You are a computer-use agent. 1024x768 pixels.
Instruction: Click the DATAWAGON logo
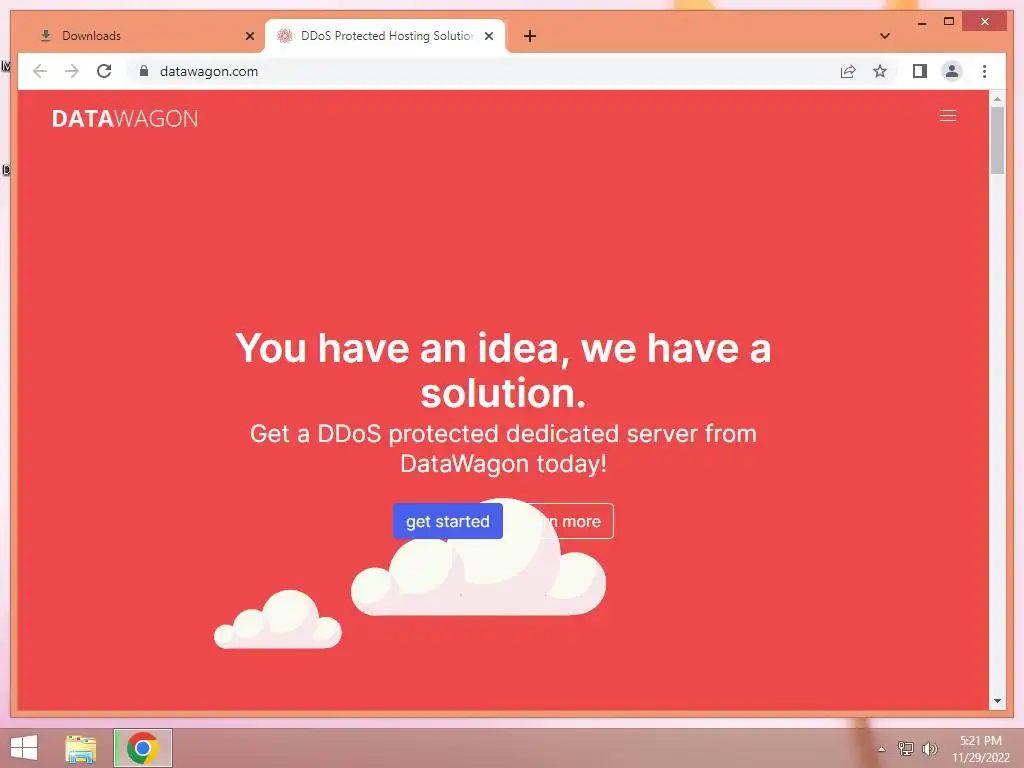(x=125, y=118)
